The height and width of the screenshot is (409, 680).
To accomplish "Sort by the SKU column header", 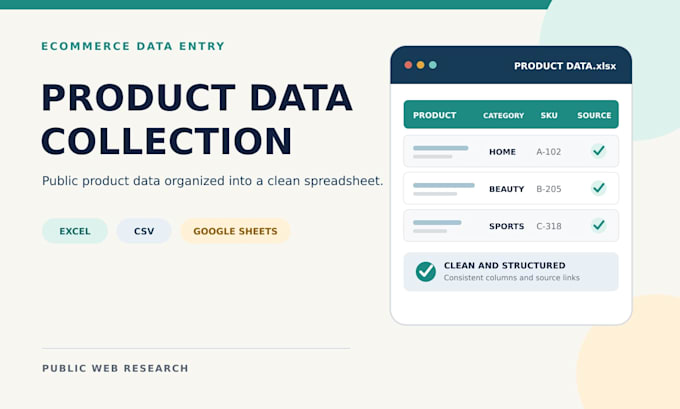I will point(549,115).
